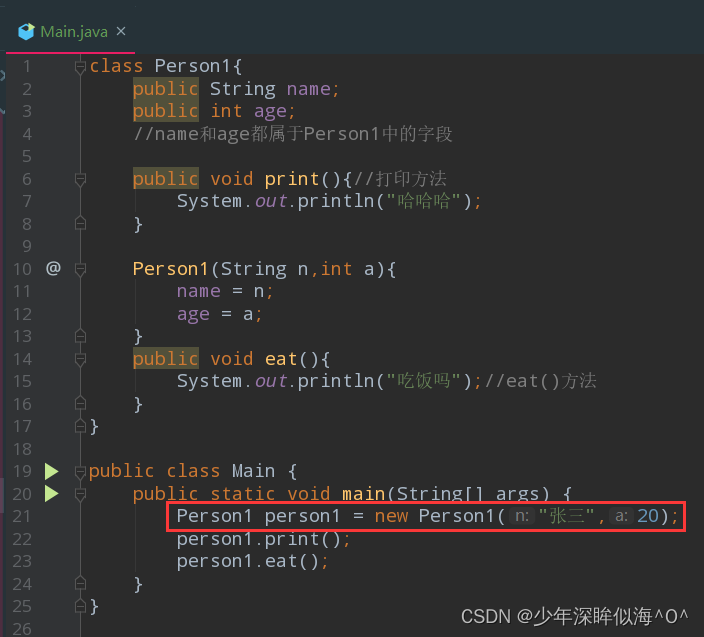Screen dimensions: 704x637
Task: Click line number 1 in the gutter
Action: [27, 66]
